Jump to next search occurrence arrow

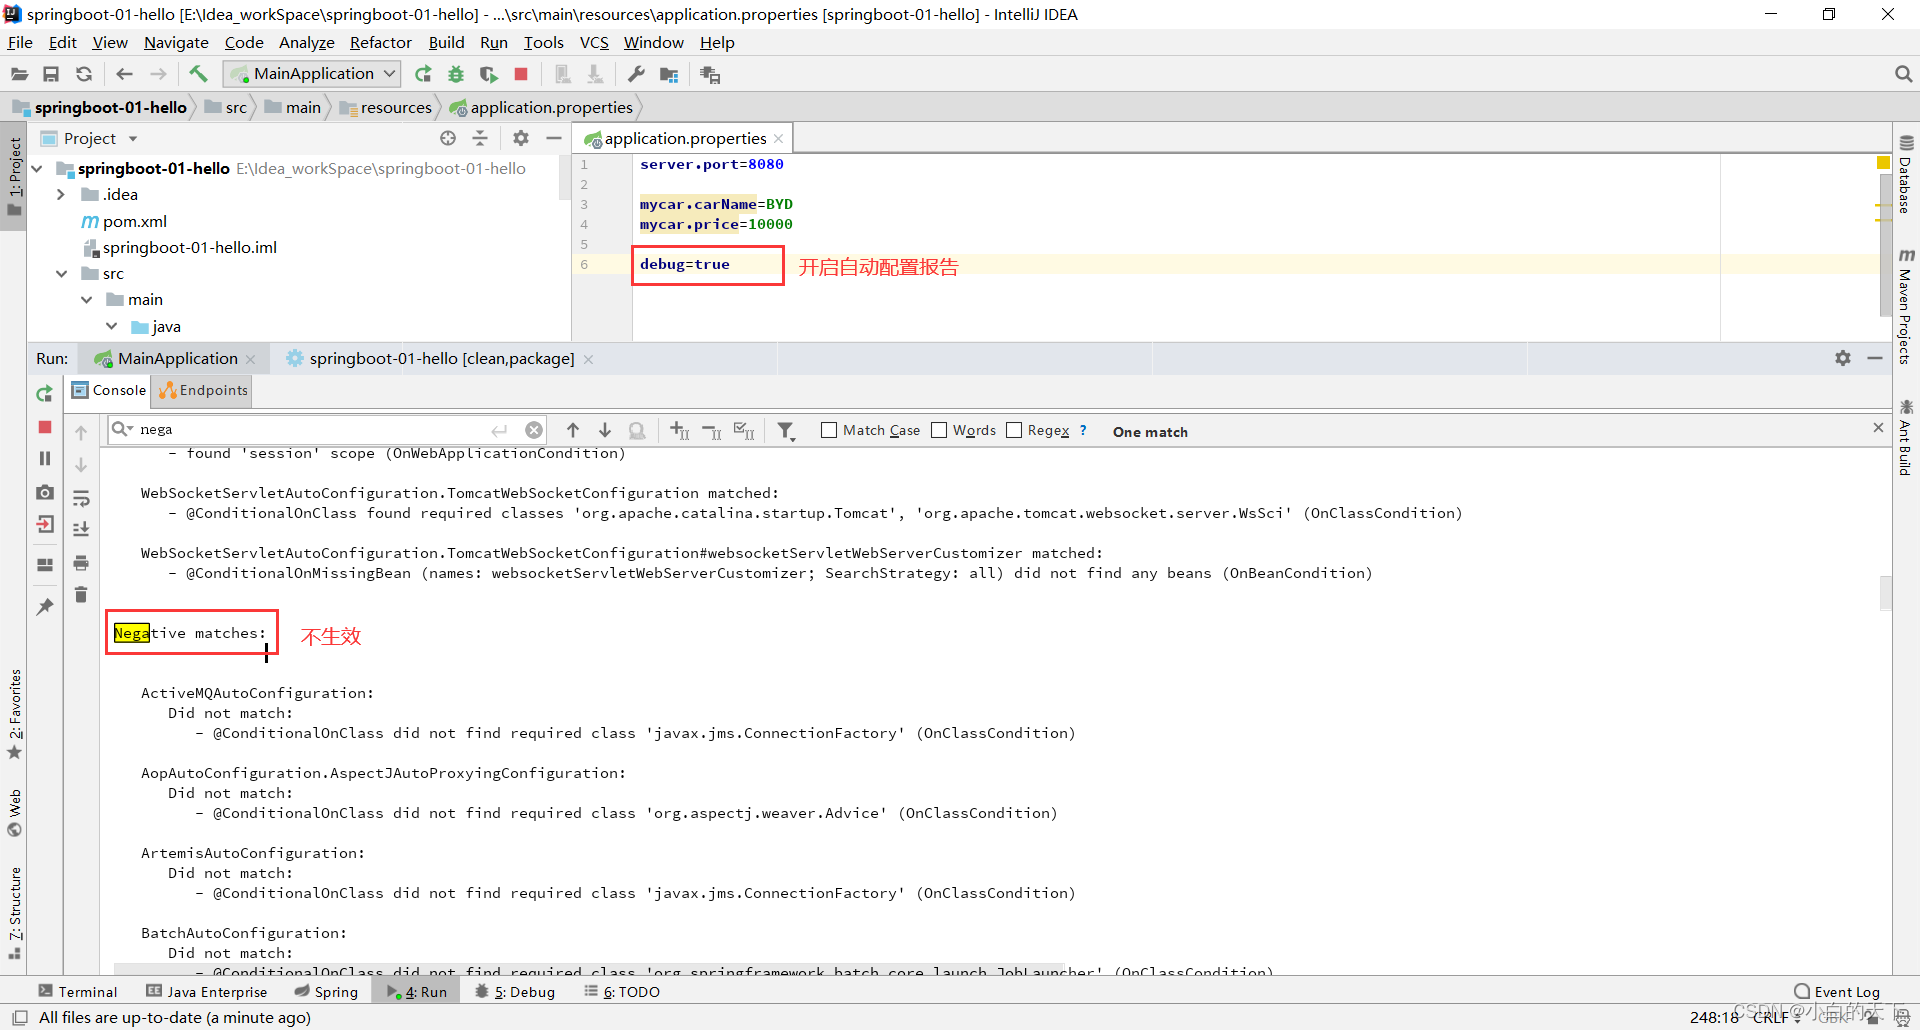point(605,430)
